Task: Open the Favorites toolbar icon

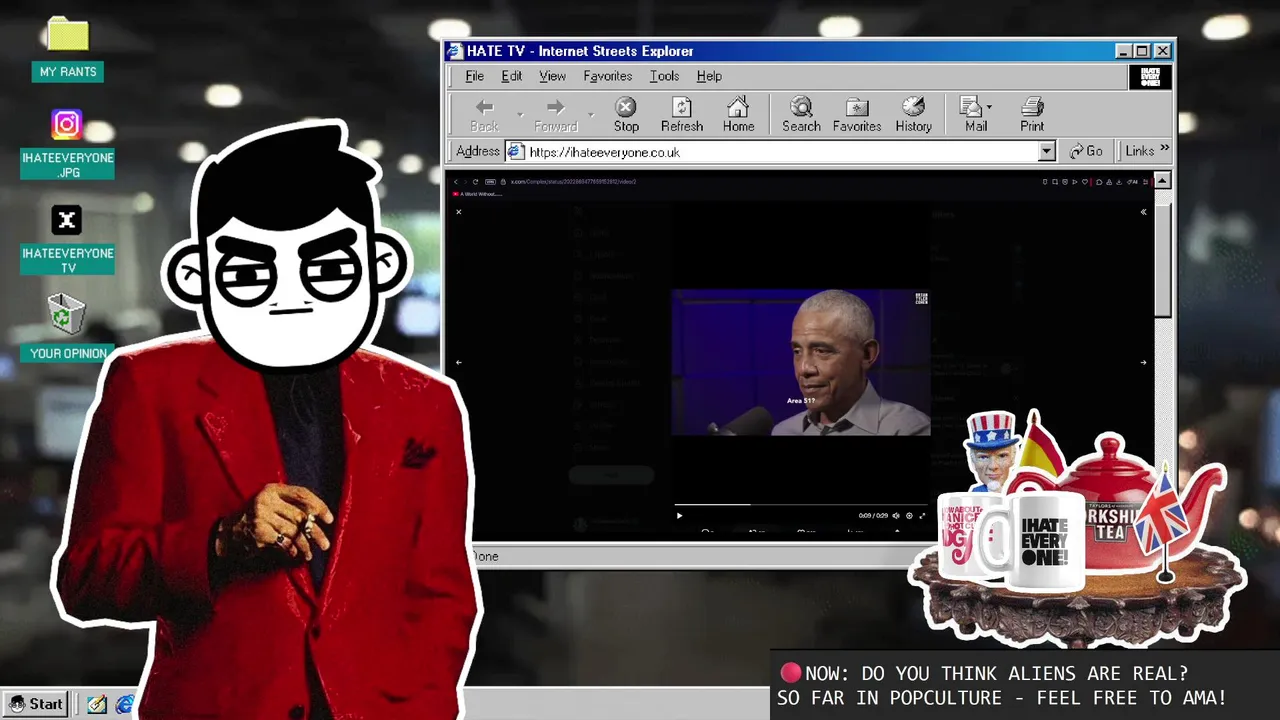Action: (857, 115)
